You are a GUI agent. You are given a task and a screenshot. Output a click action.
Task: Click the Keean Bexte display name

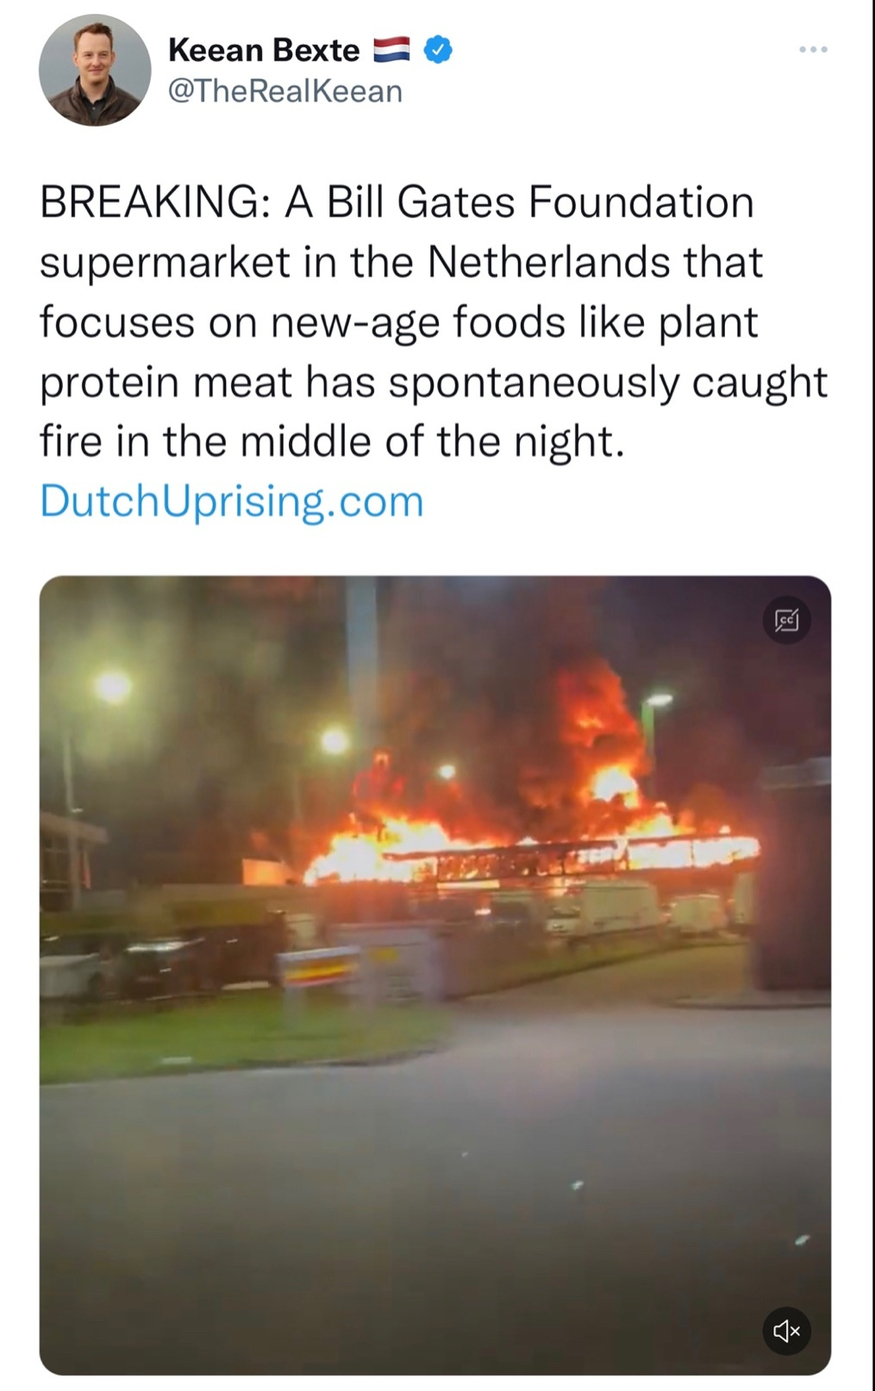(x=264, y=49)
